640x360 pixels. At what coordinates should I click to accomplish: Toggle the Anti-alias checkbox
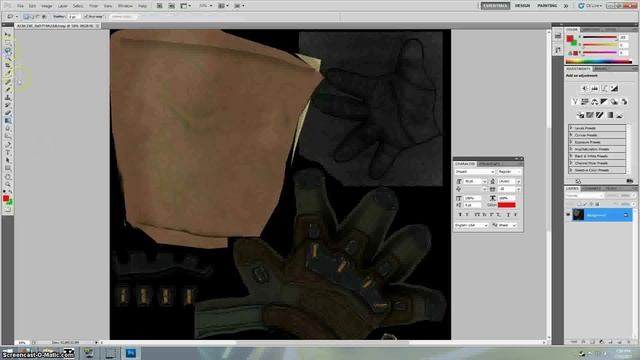[x=86, y=17]
